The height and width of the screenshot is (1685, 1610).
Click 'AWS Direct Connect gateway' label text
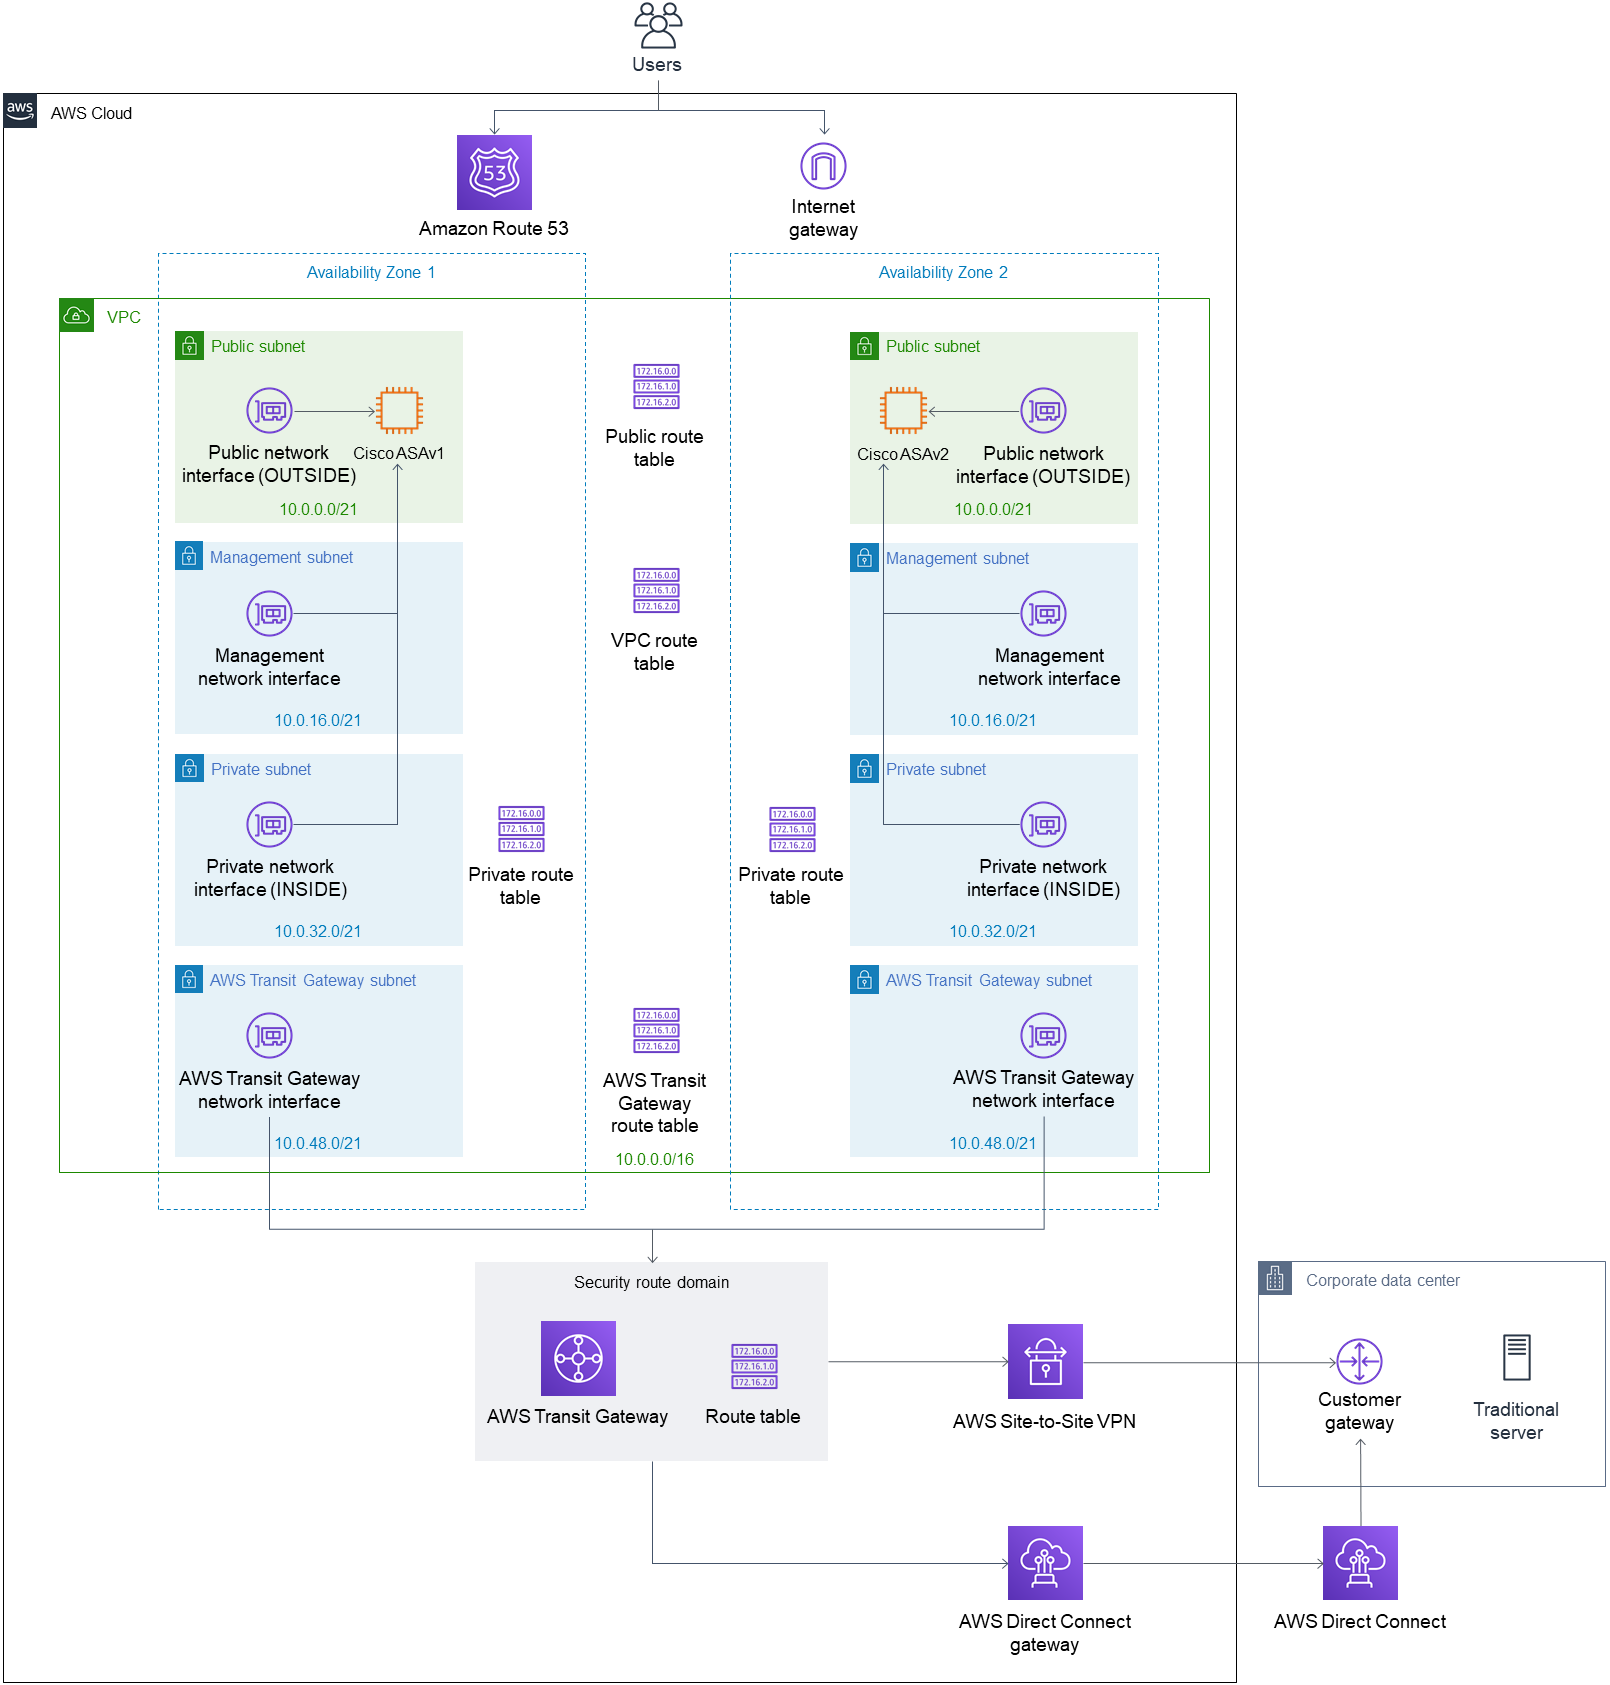tap(1044, 1632)
